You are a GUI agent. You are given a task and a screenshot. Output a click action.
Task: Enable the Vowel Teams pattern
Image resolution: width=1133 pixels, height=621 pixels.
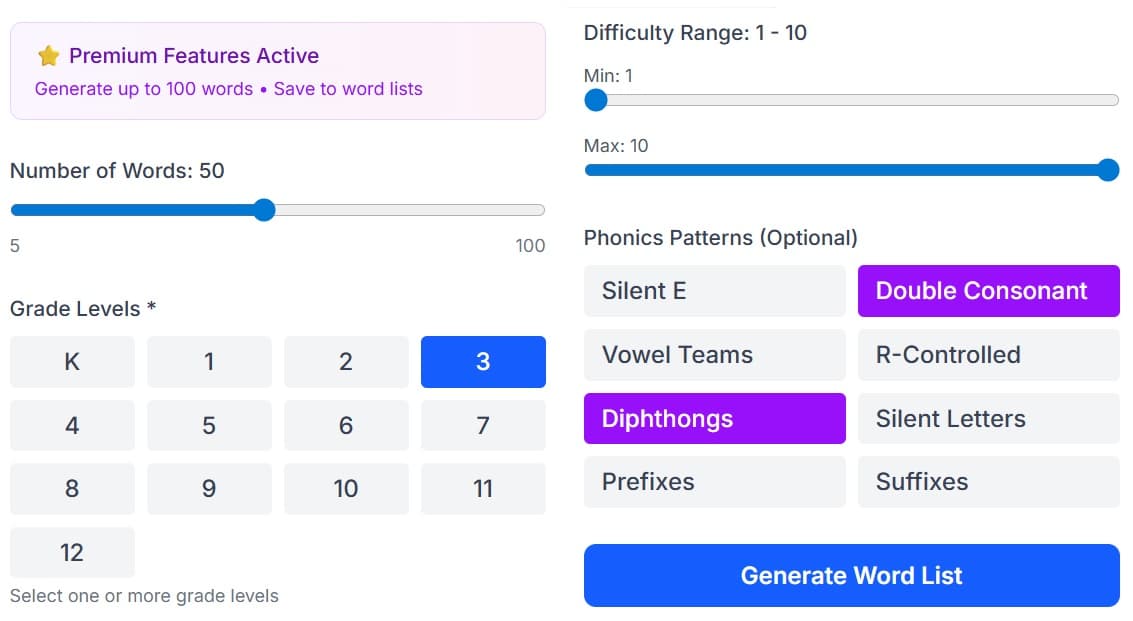tap(714, 354)
